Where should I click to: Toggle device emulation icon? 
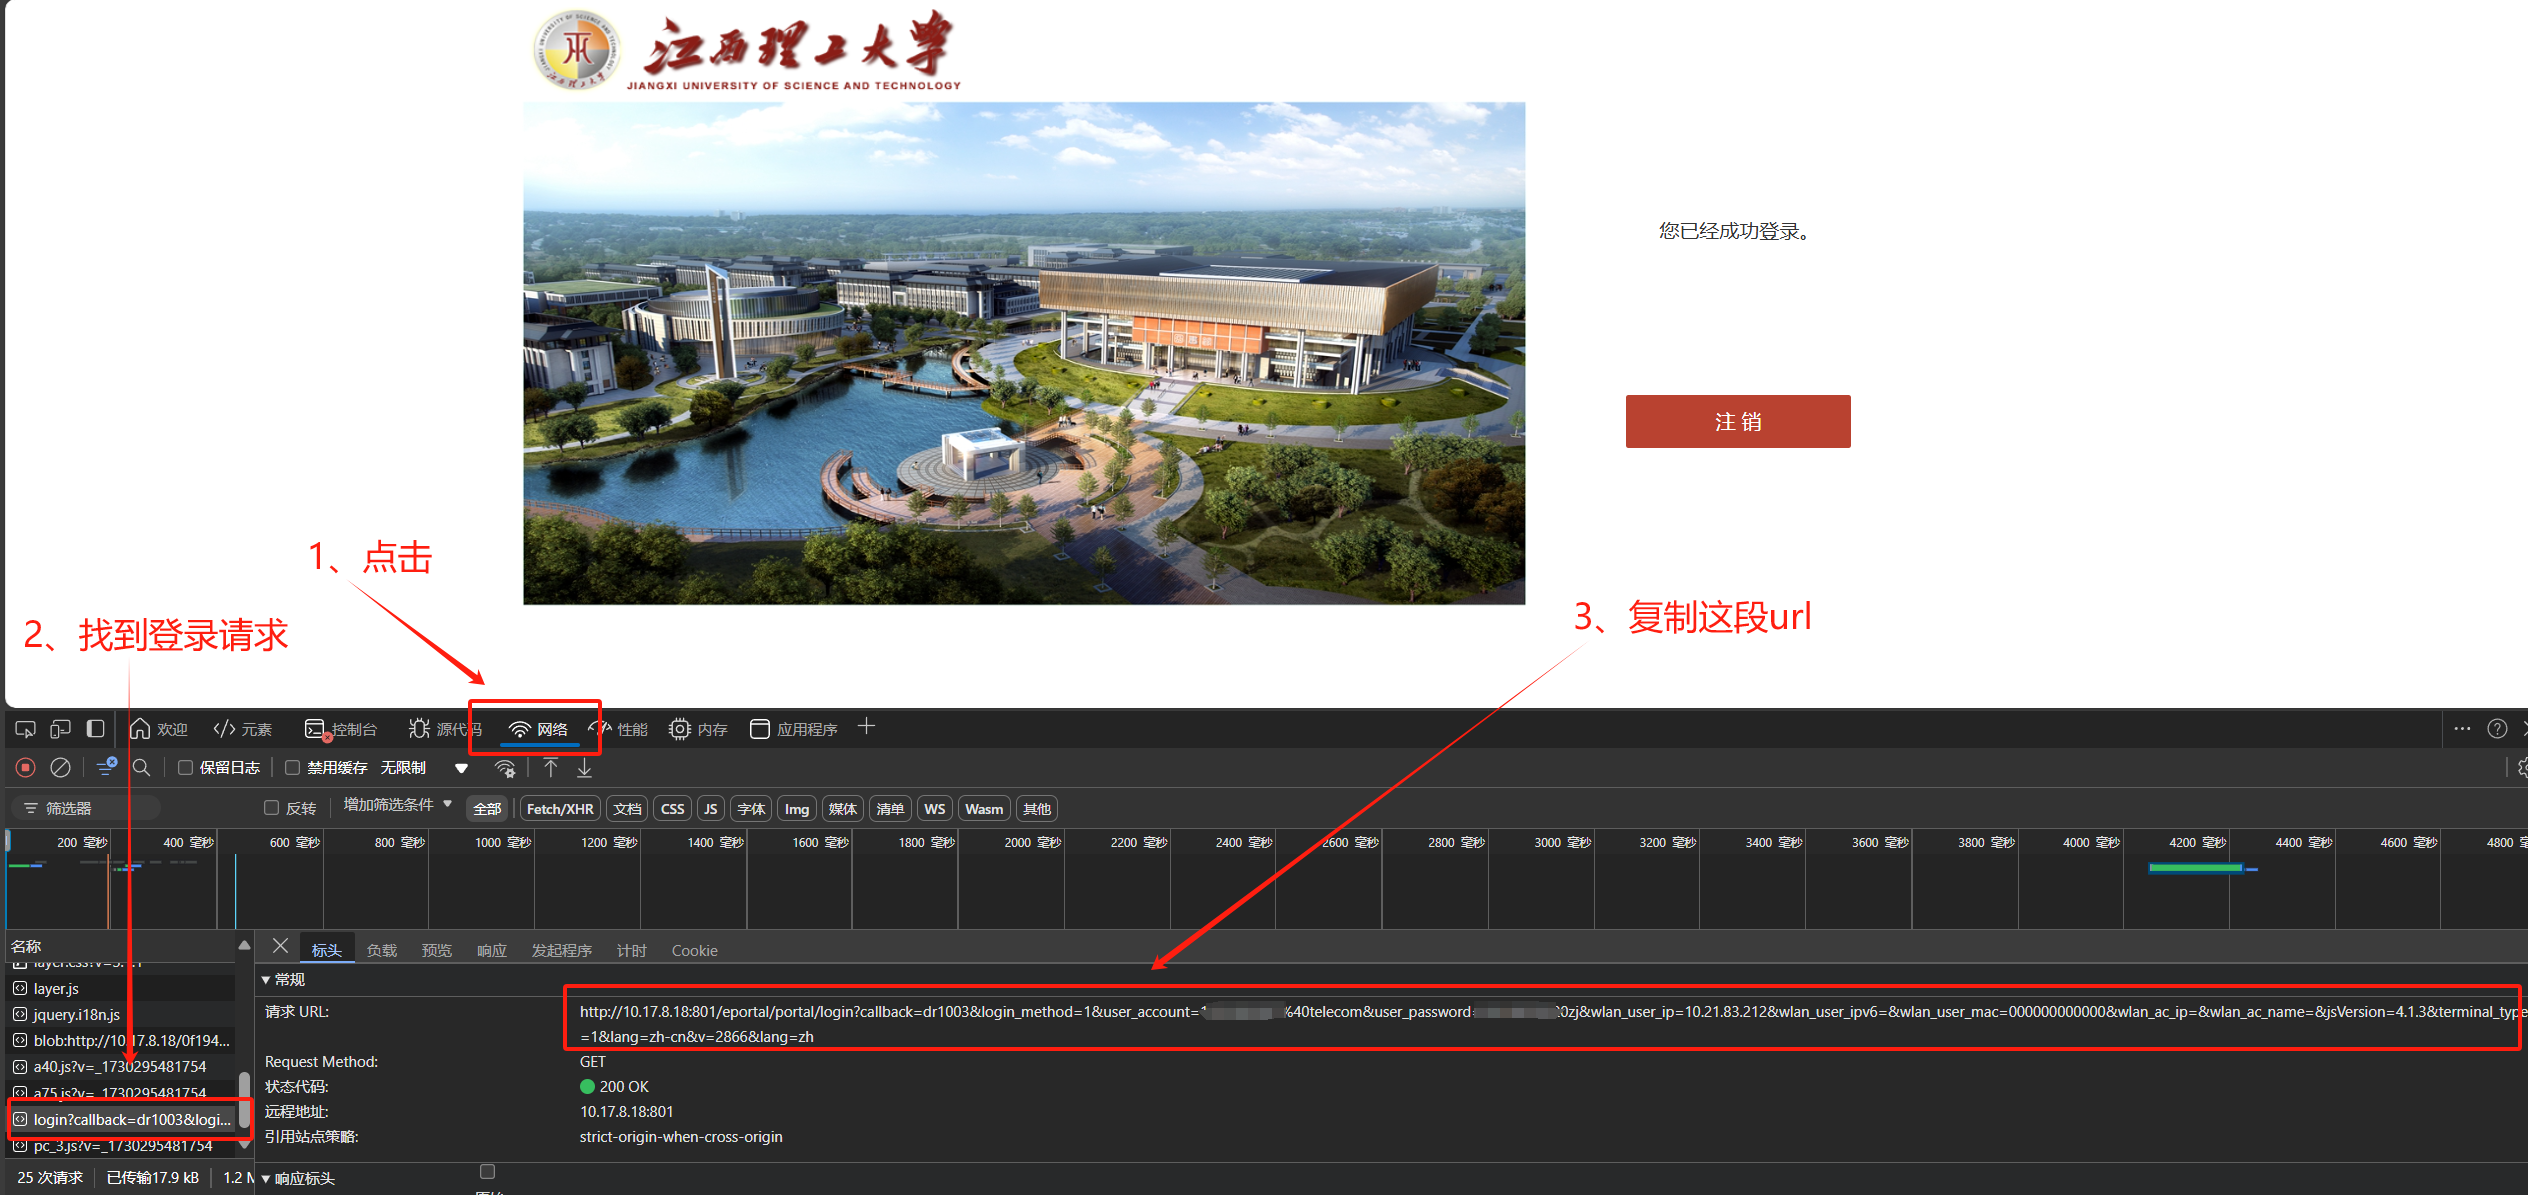pos(60,729)
